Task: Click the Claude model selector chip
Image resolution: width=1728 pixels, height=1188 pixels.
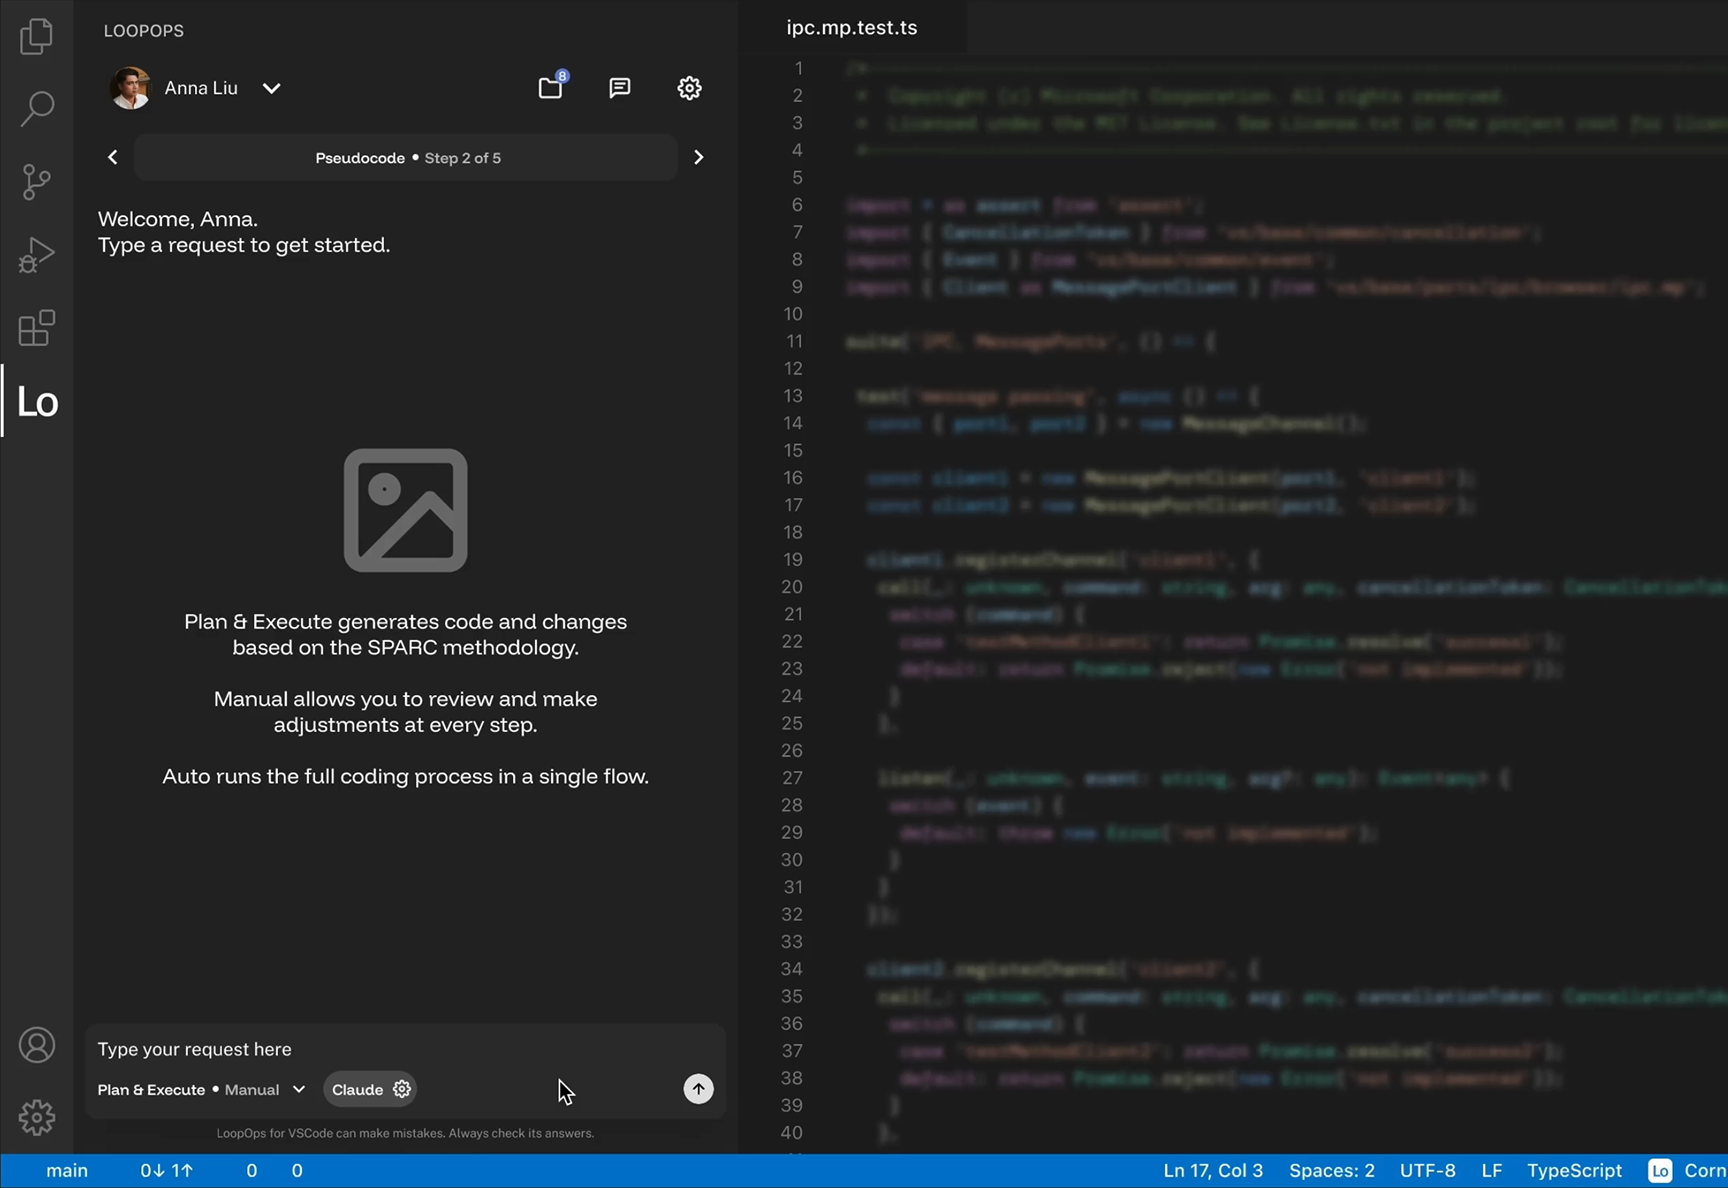Action: pos(370,1089)
